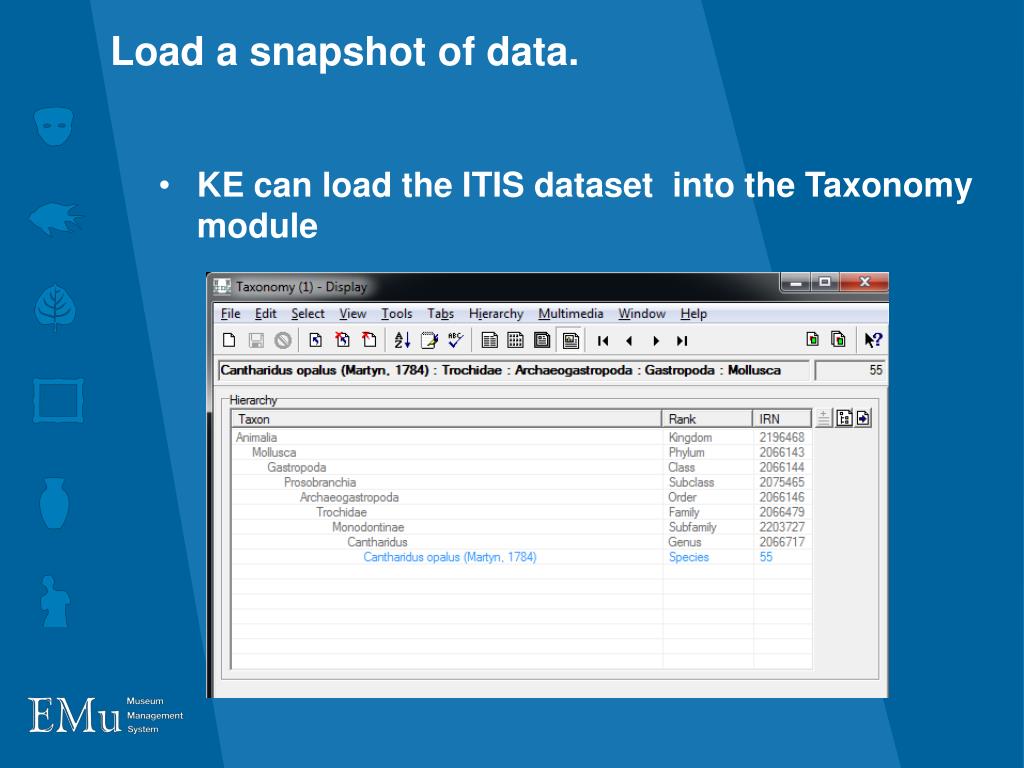Image resolution: width=1024 pixels, height=768 pixels.
Task: Click the notepad with pencil toolbar icon
Action: click(x=429, y=340)
